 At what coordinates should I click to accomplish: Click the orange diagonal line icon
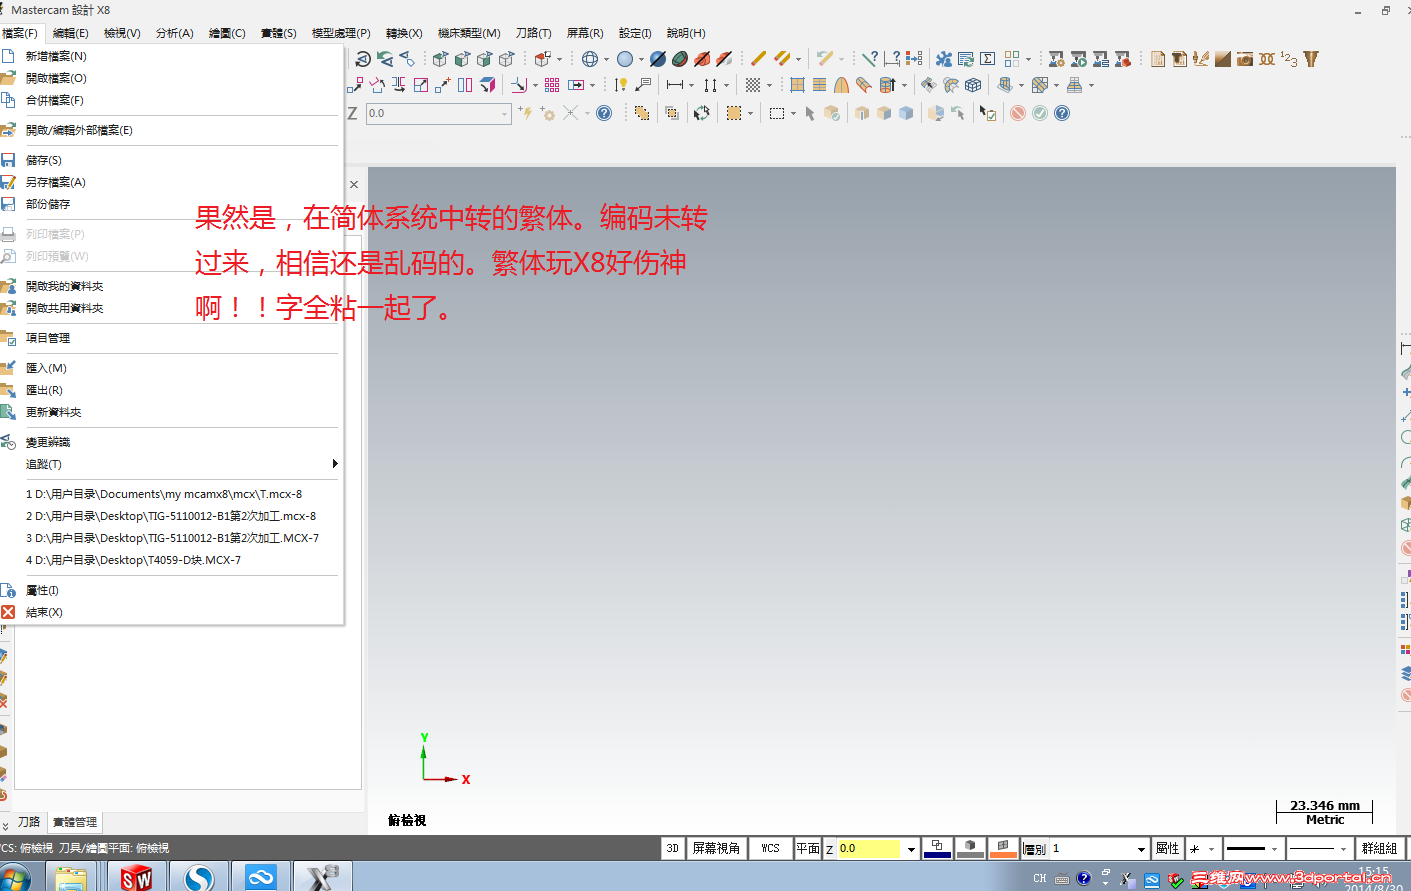coord(758,59)
